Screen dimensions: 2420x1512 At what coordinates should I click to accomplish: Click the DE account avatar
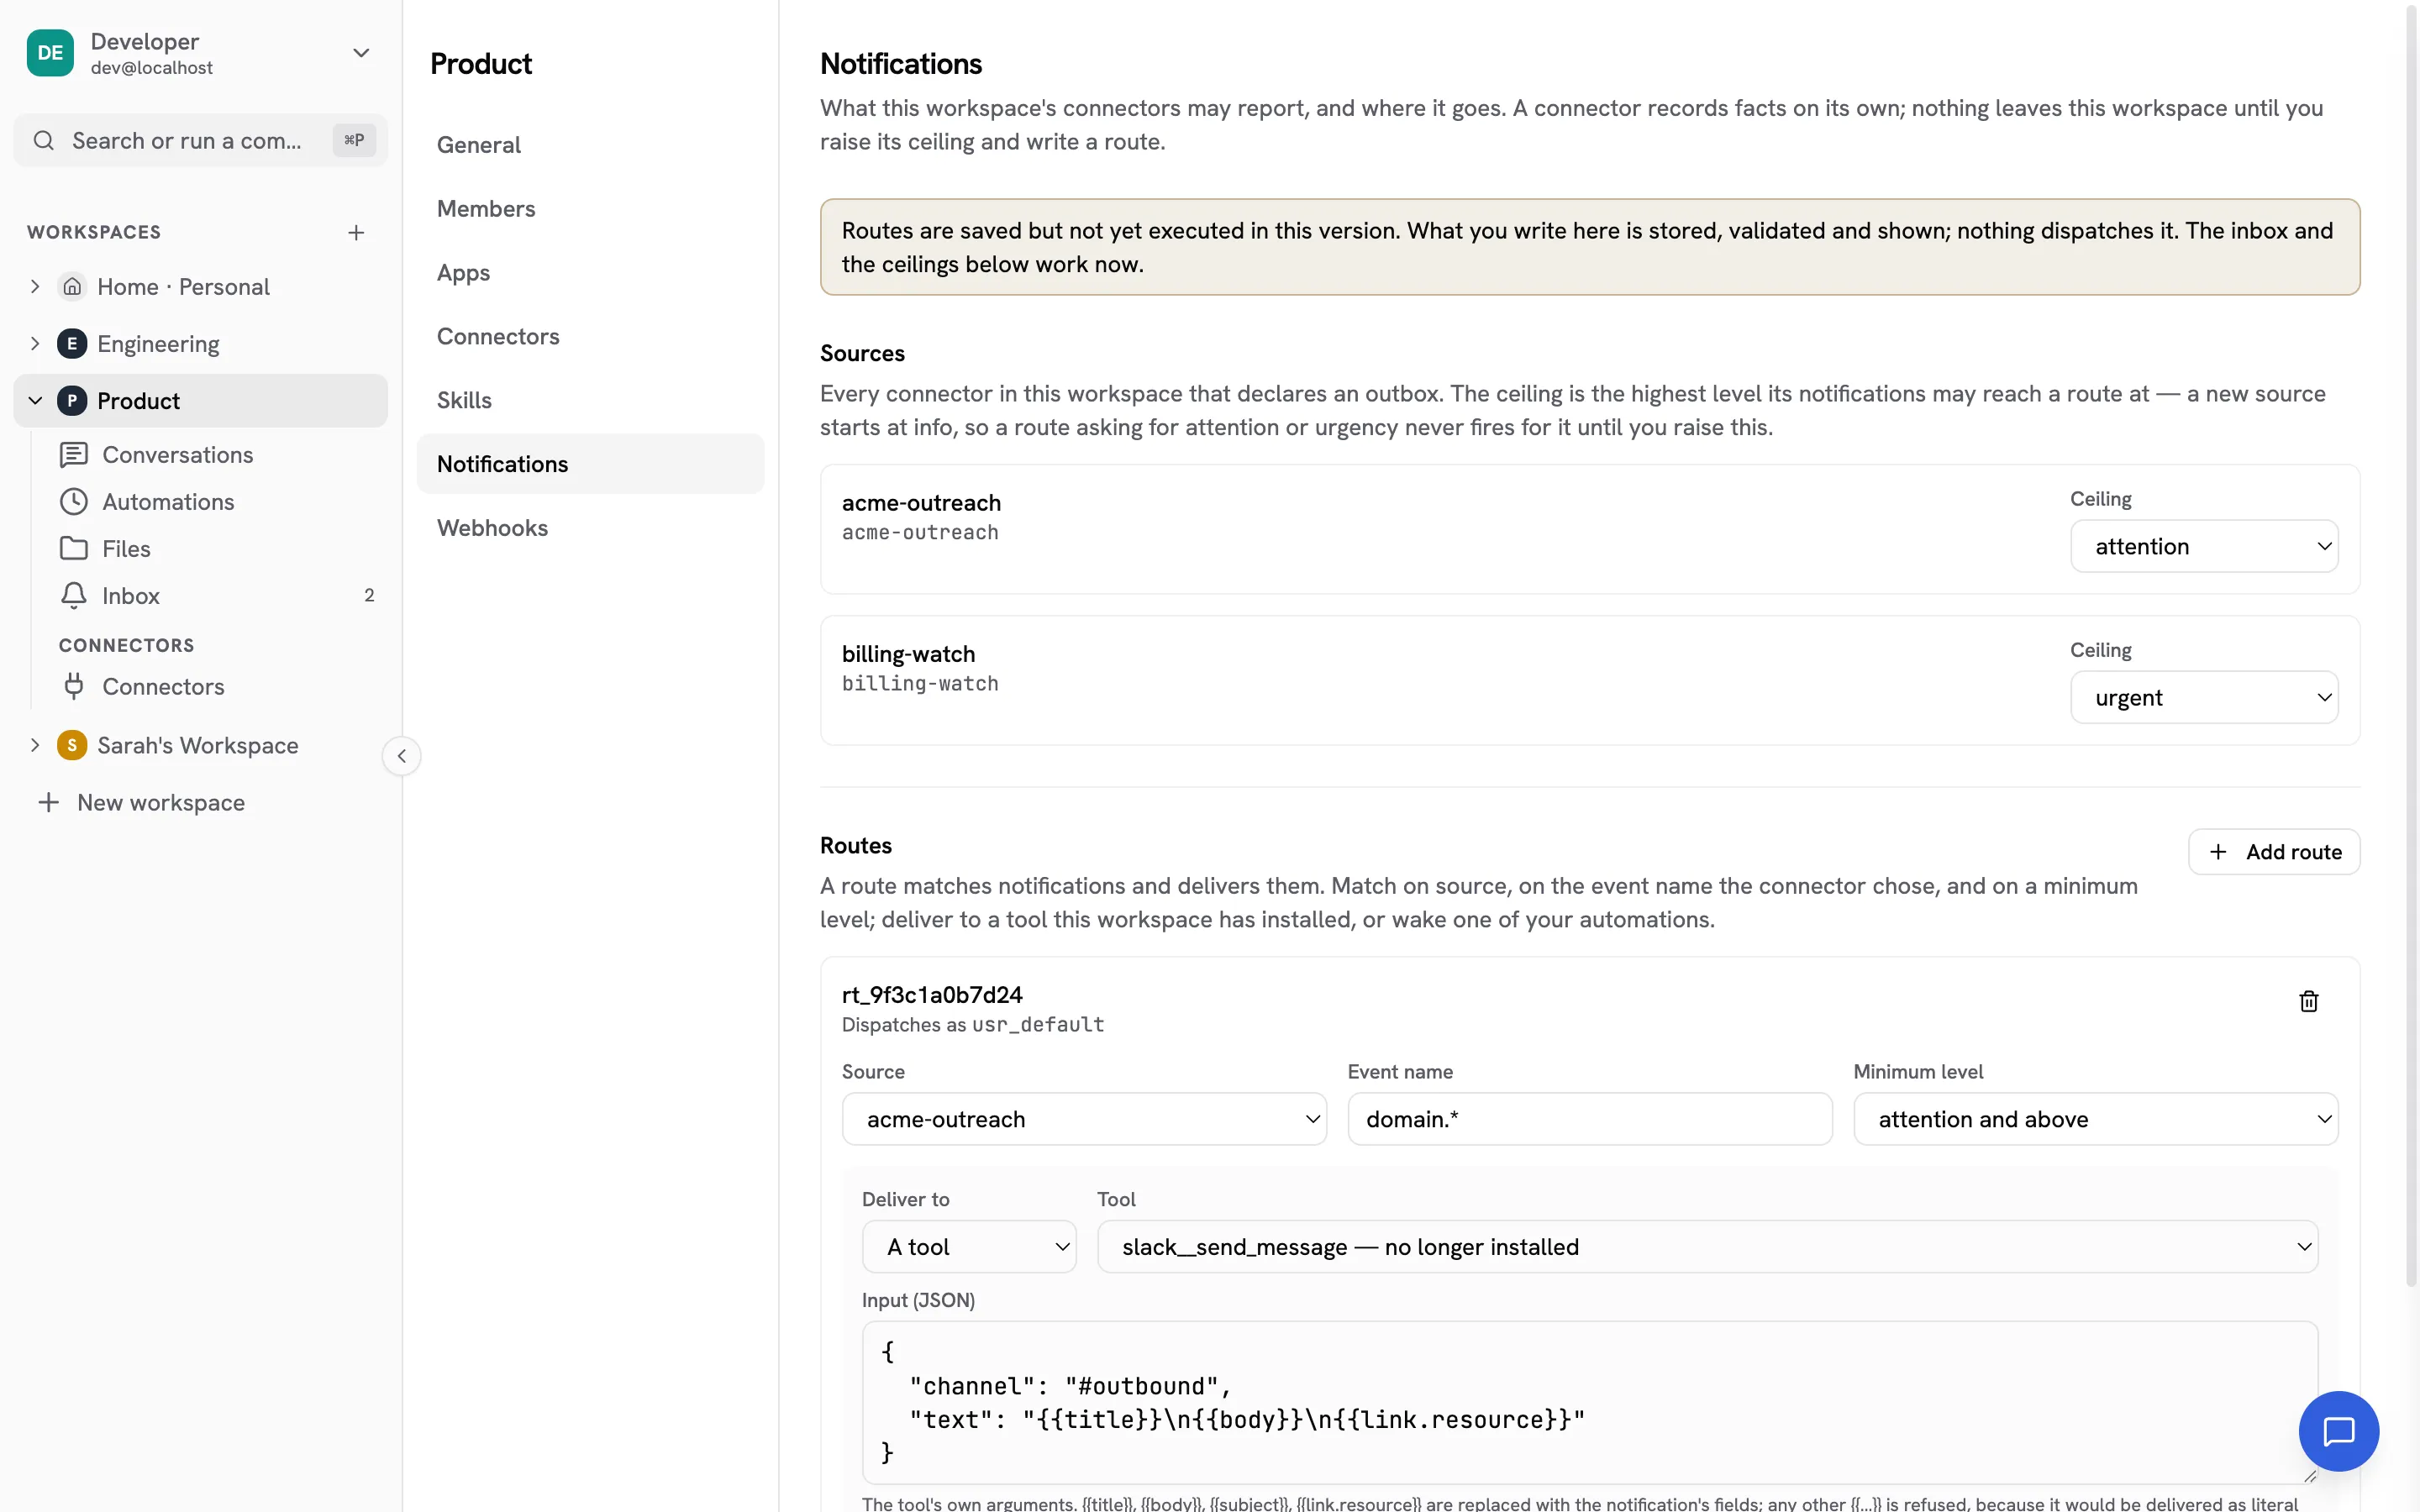(50, 53)
